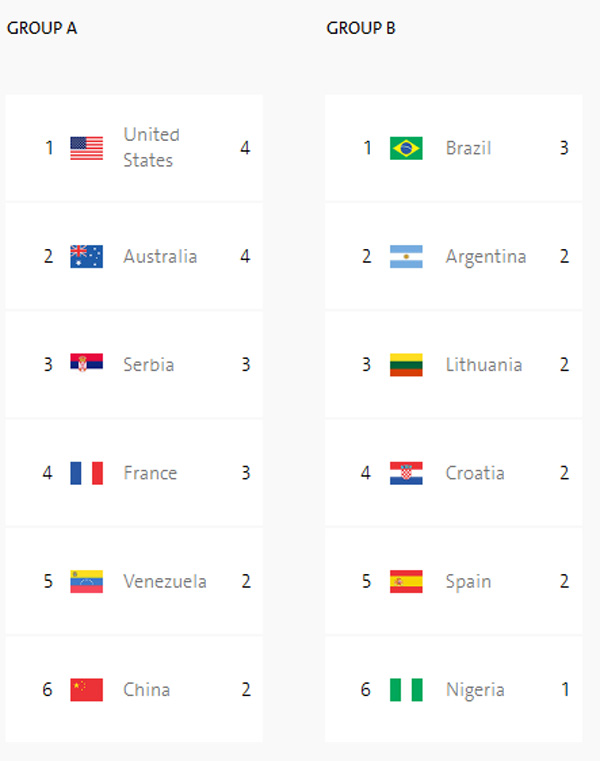Select the Serbia flag icon
Viewport: 600px width, 761px height.
(x=86, y=364)
